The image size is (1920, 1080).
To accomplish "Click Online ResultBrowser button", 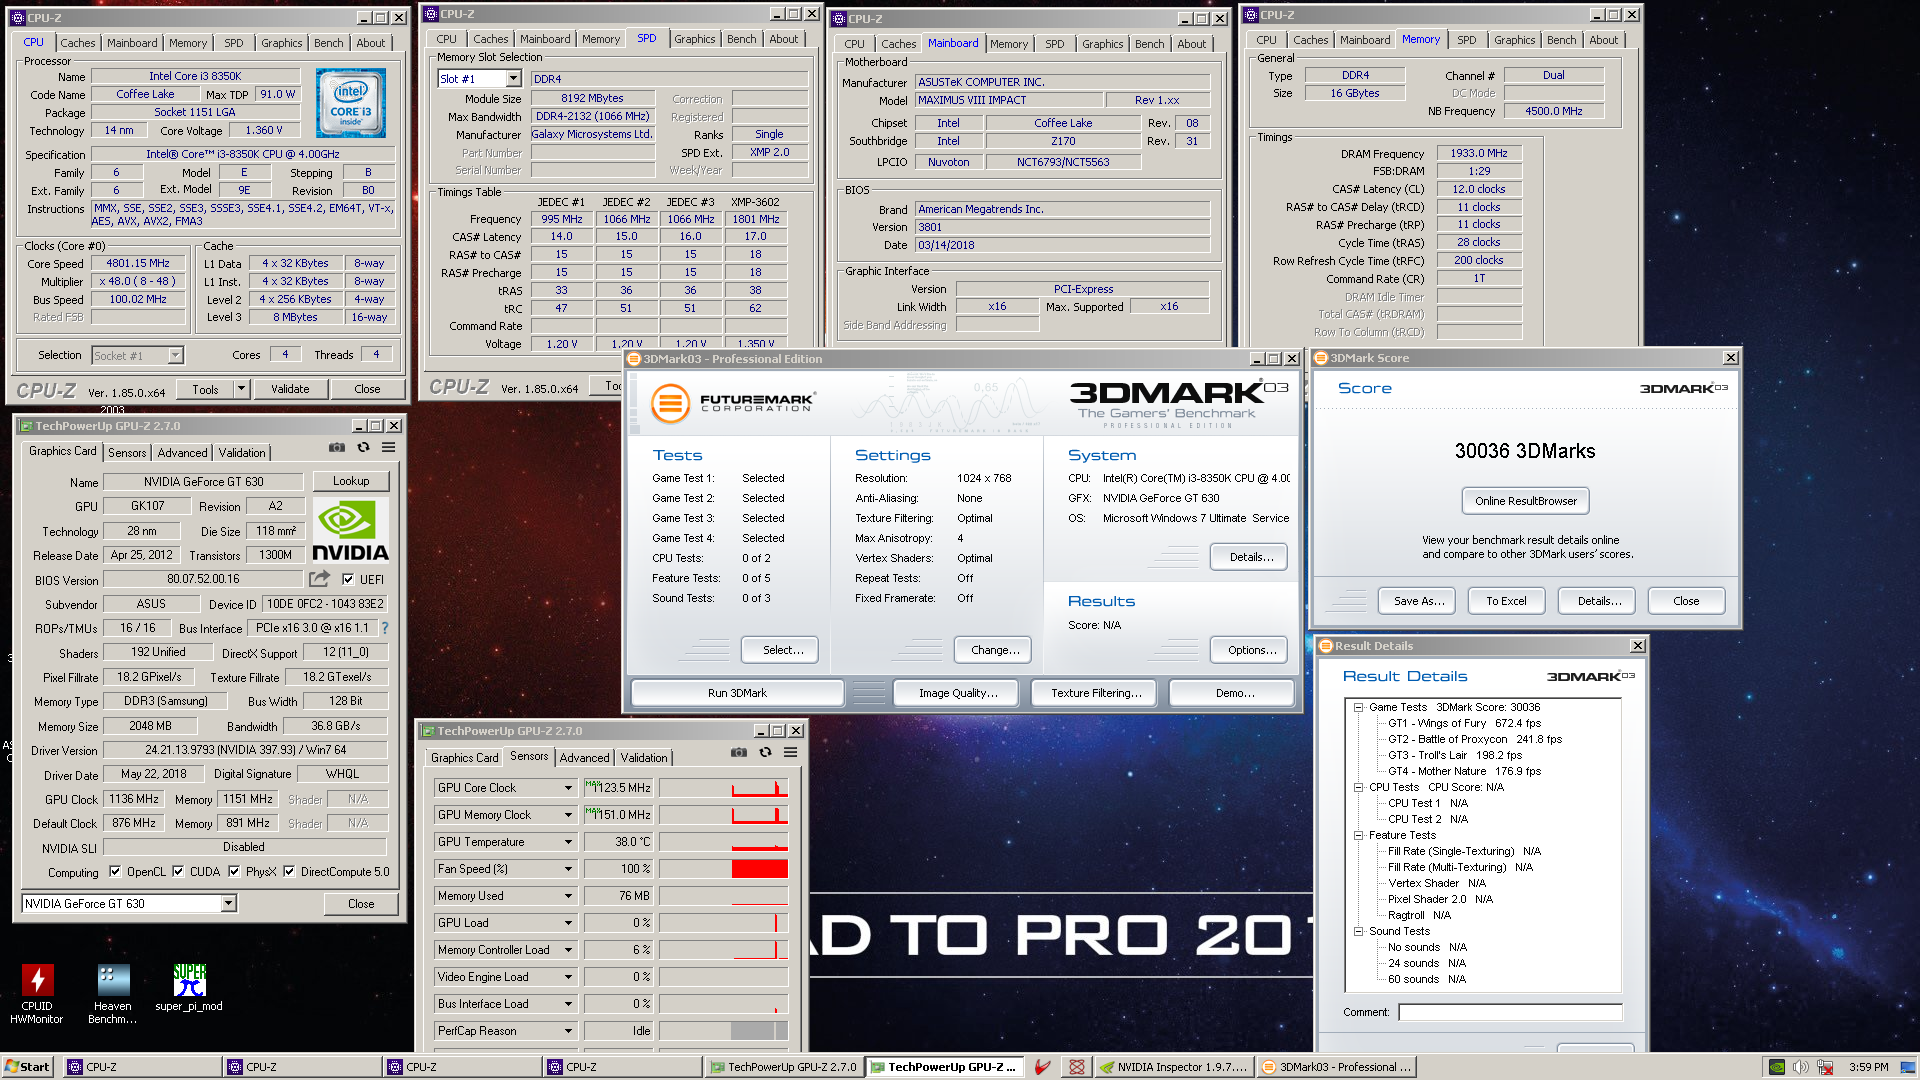I will (1525, 501).
